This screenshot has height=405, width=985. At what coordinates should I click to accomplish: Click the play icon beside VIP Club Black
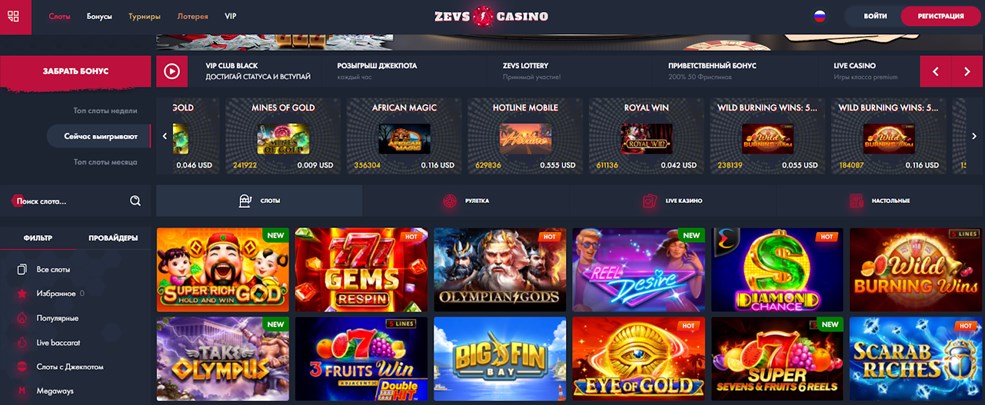click(172, 72)
